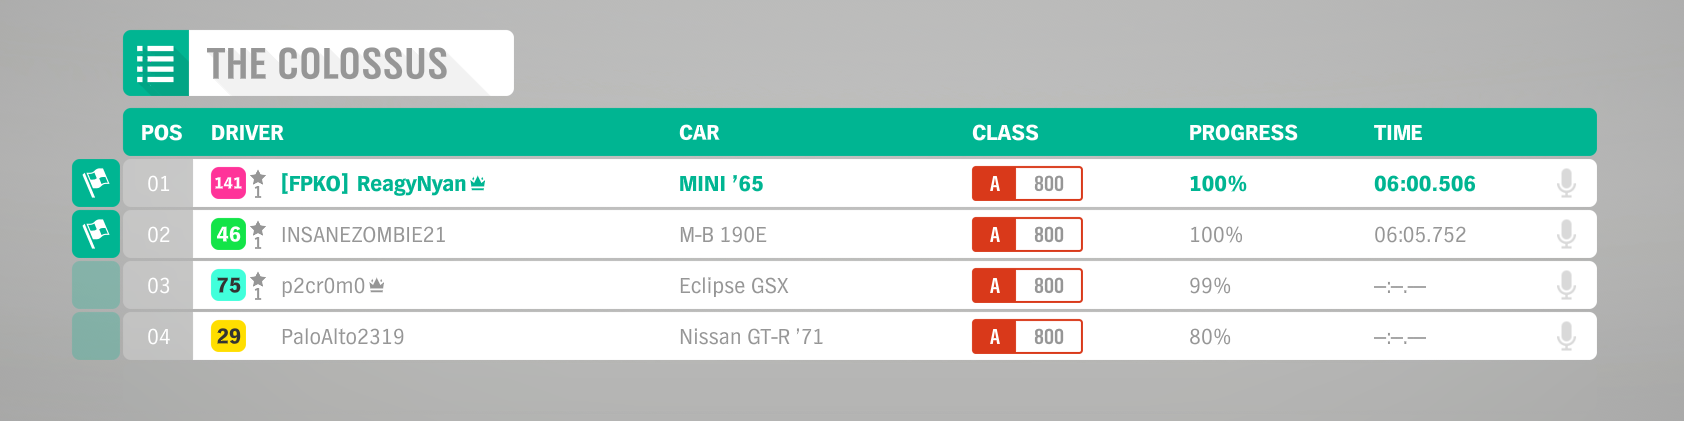
Task: Click the A 800 class badge for MINI '65
Action: [1027, 183]
